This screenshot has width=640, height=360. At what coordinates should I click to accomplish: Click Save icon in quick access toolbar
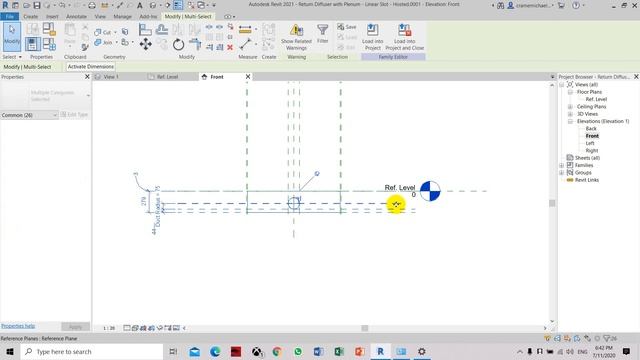37,5
